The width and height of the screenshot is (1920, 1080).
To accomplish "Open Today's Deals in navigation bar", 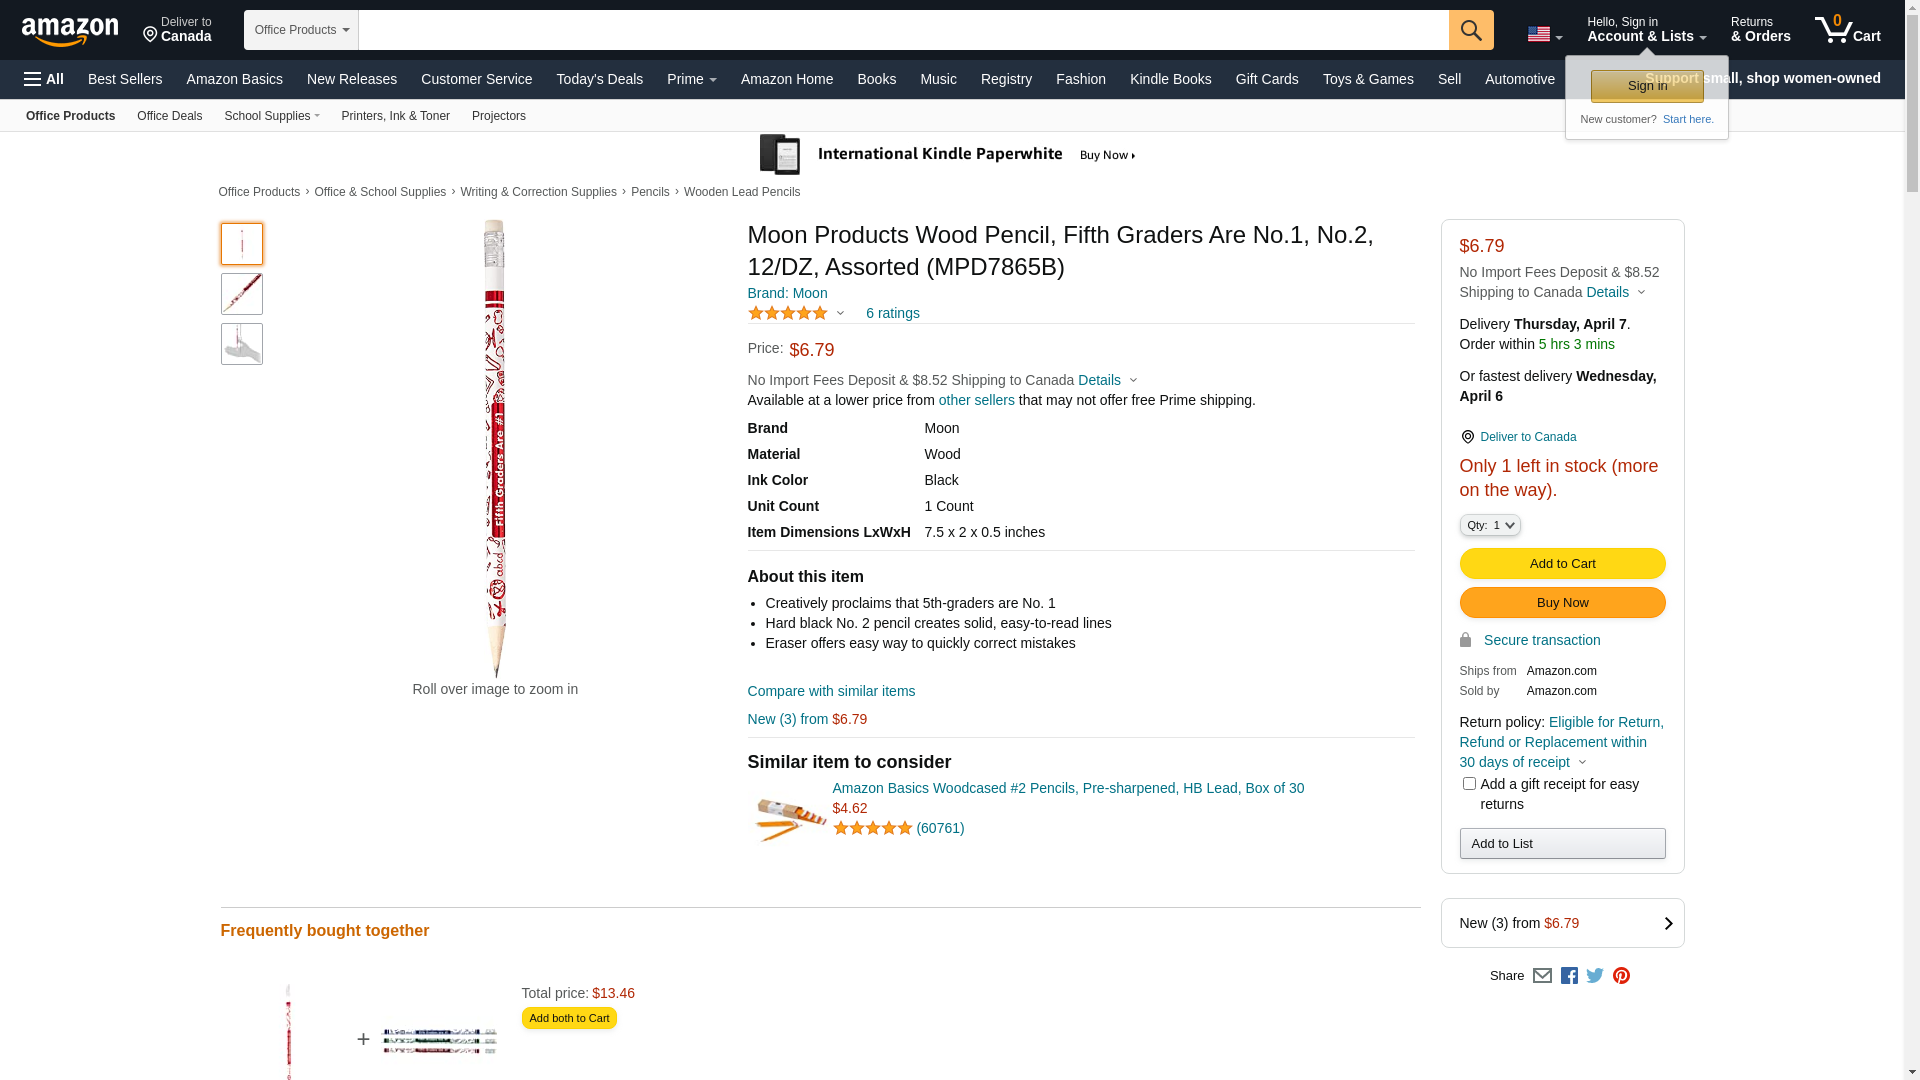I will click(x=599, y=79).
